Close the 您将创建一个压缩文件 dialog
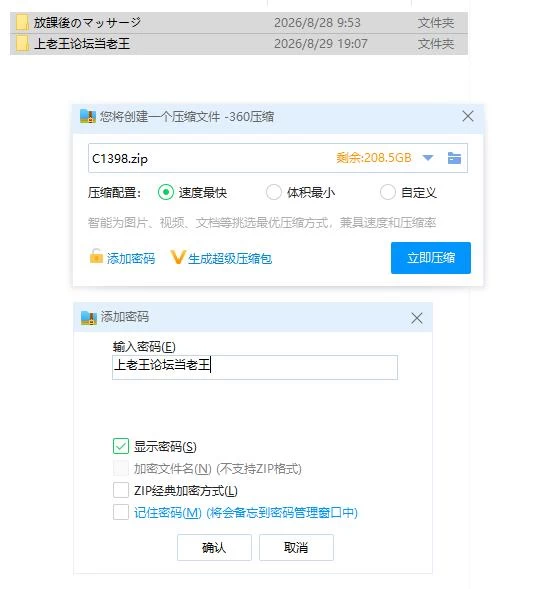548x589 pixels. point(468,116)
